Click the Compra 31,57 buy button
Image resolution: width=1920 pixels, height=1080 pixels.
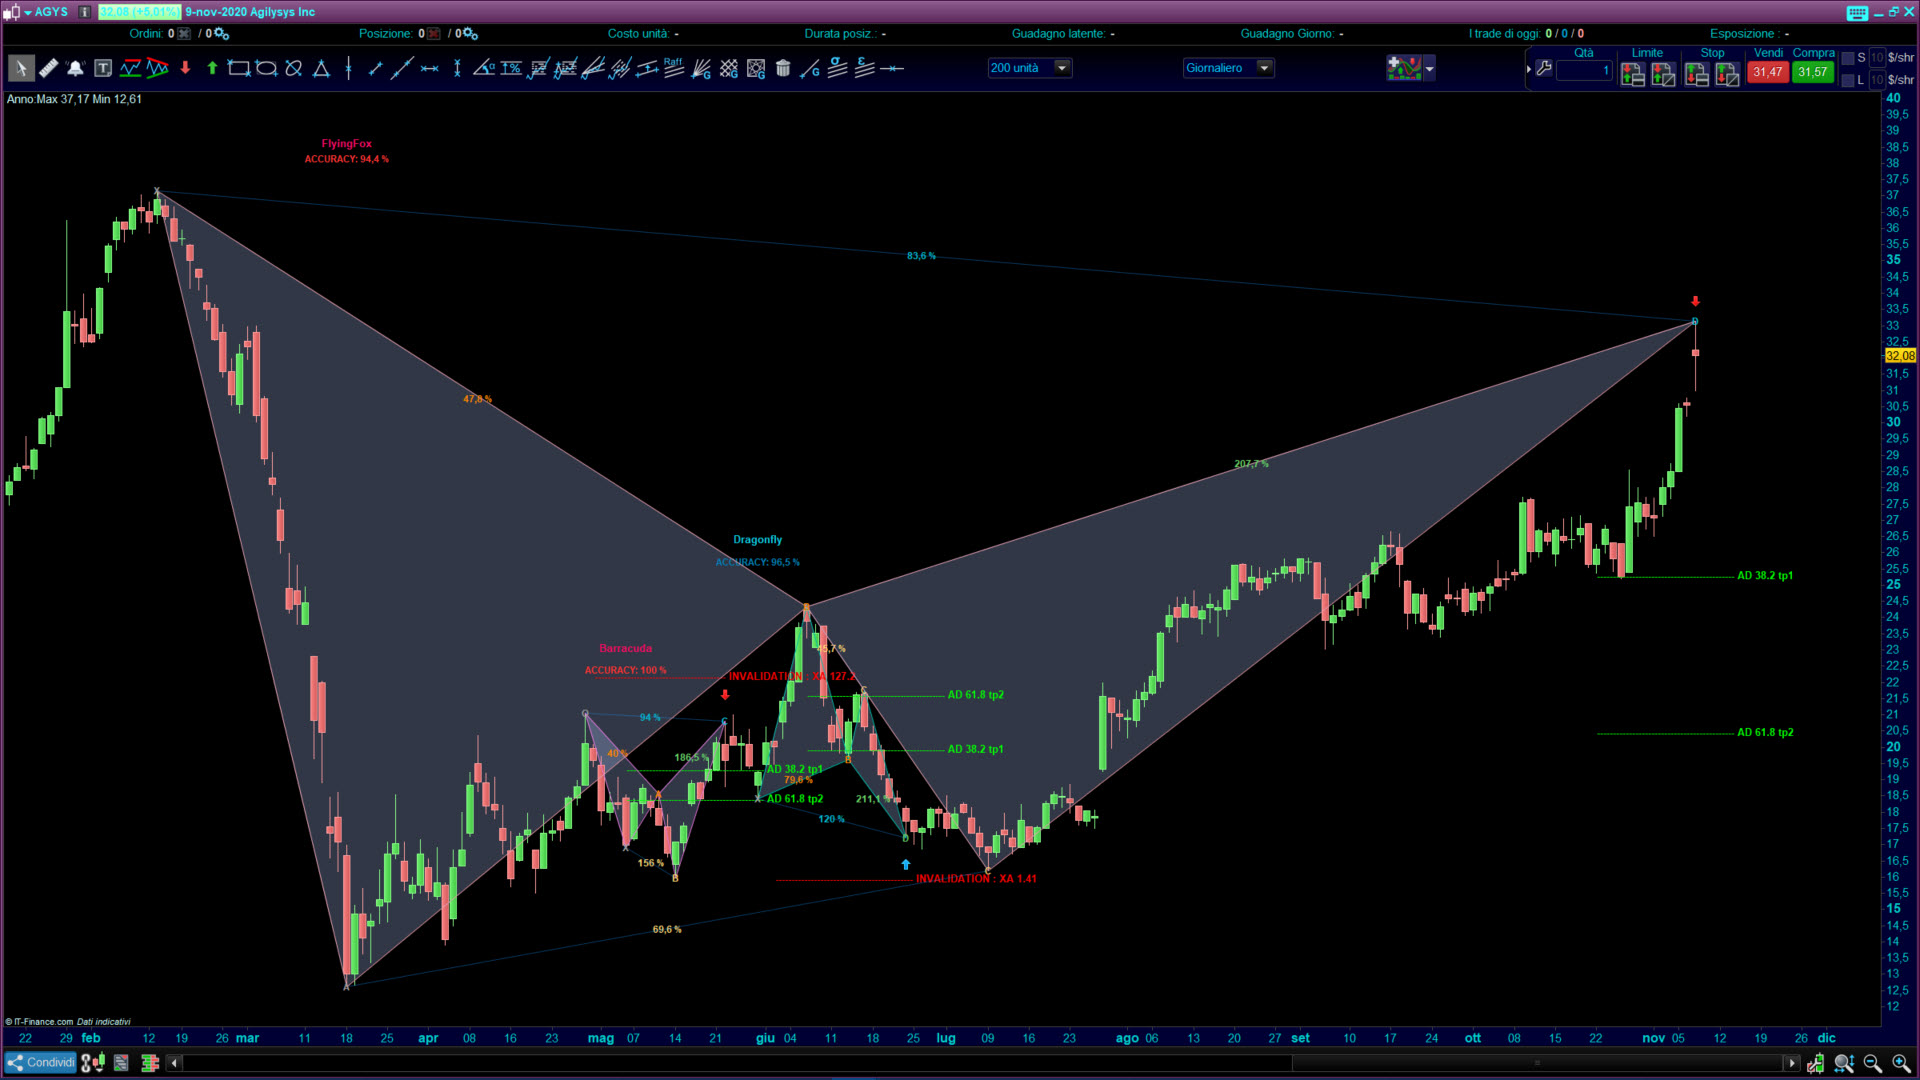[1812, 72]
